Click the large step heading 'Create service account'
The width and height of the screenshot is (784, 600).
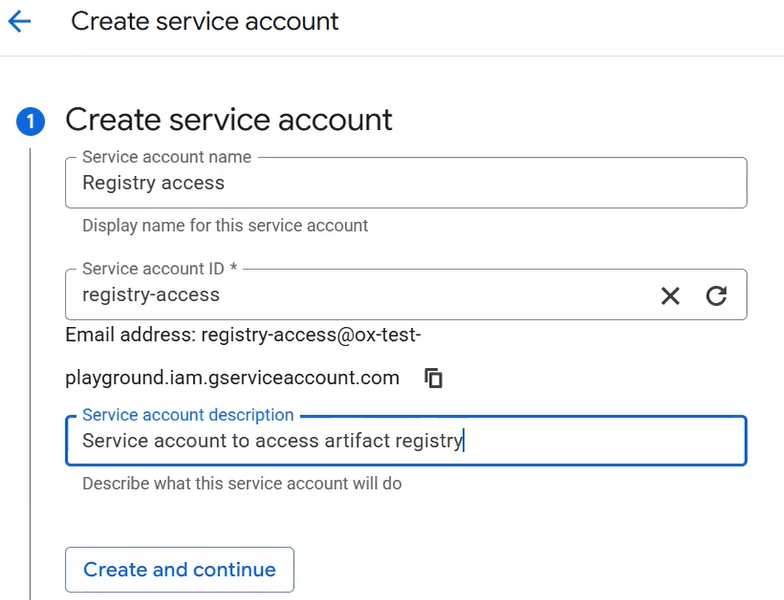point(229,120)
